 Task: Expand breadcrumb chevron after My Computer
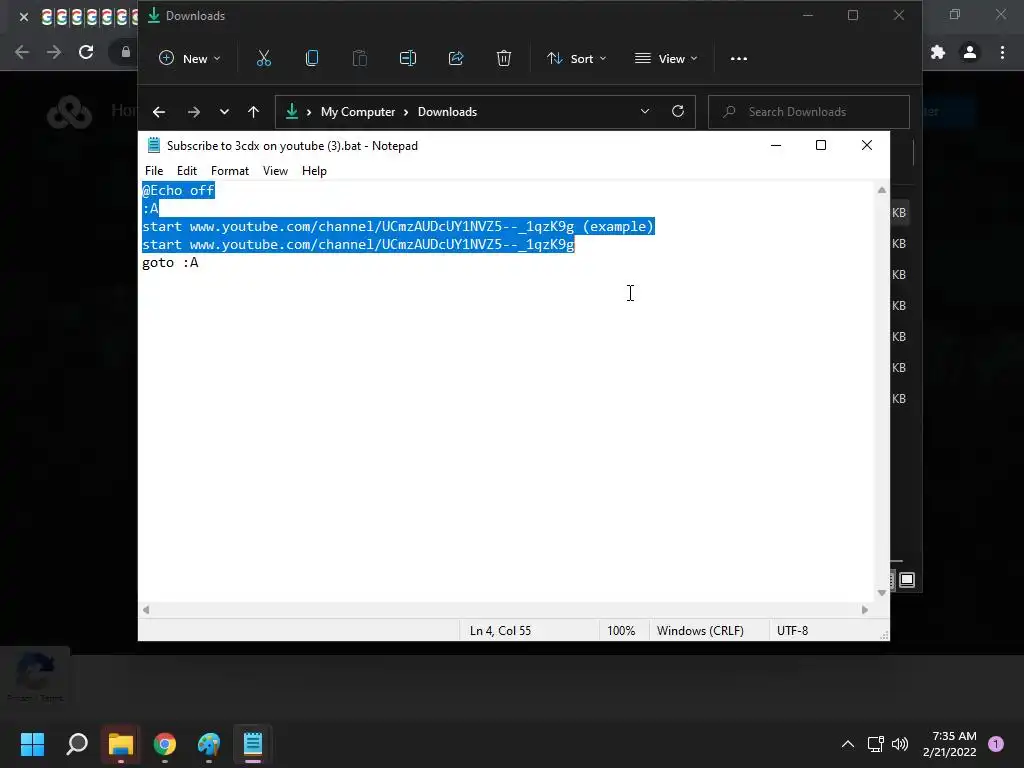pos(406,112)
